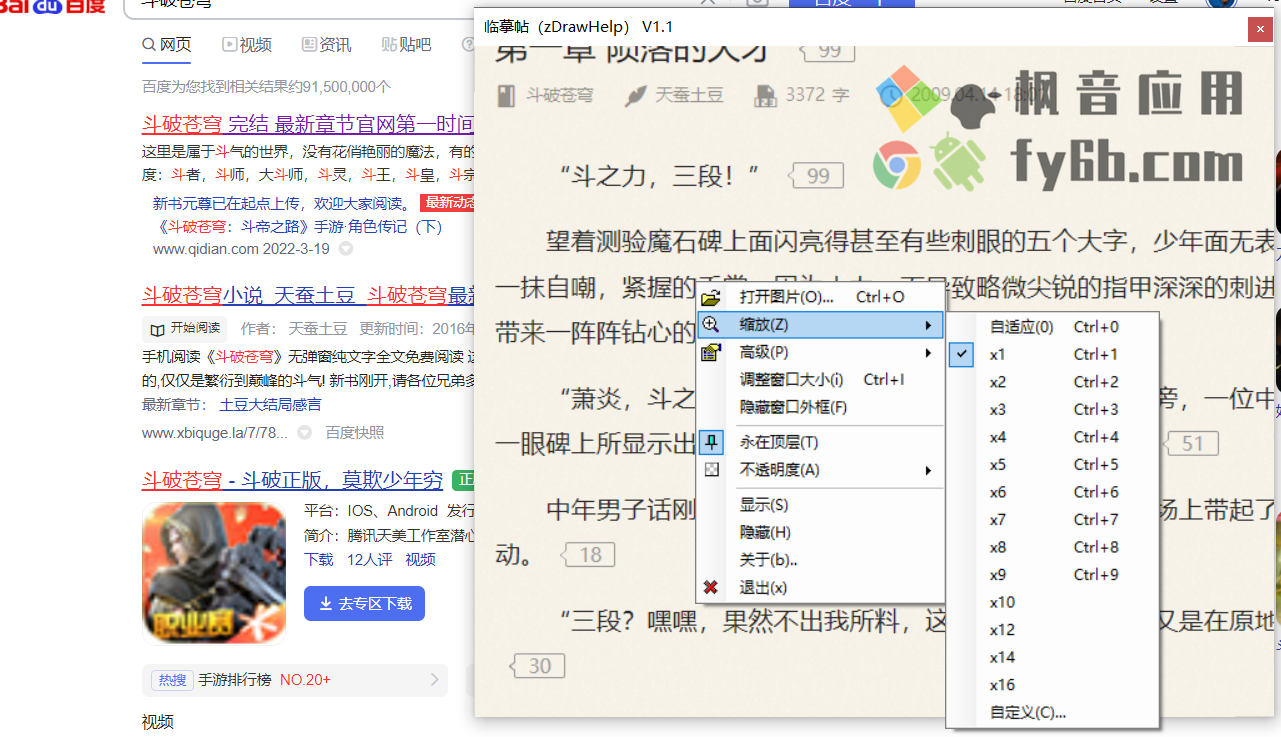Switch to the 视频 tab in Baidu
This screenshot has height=737, width=1281.
[247, 44]
